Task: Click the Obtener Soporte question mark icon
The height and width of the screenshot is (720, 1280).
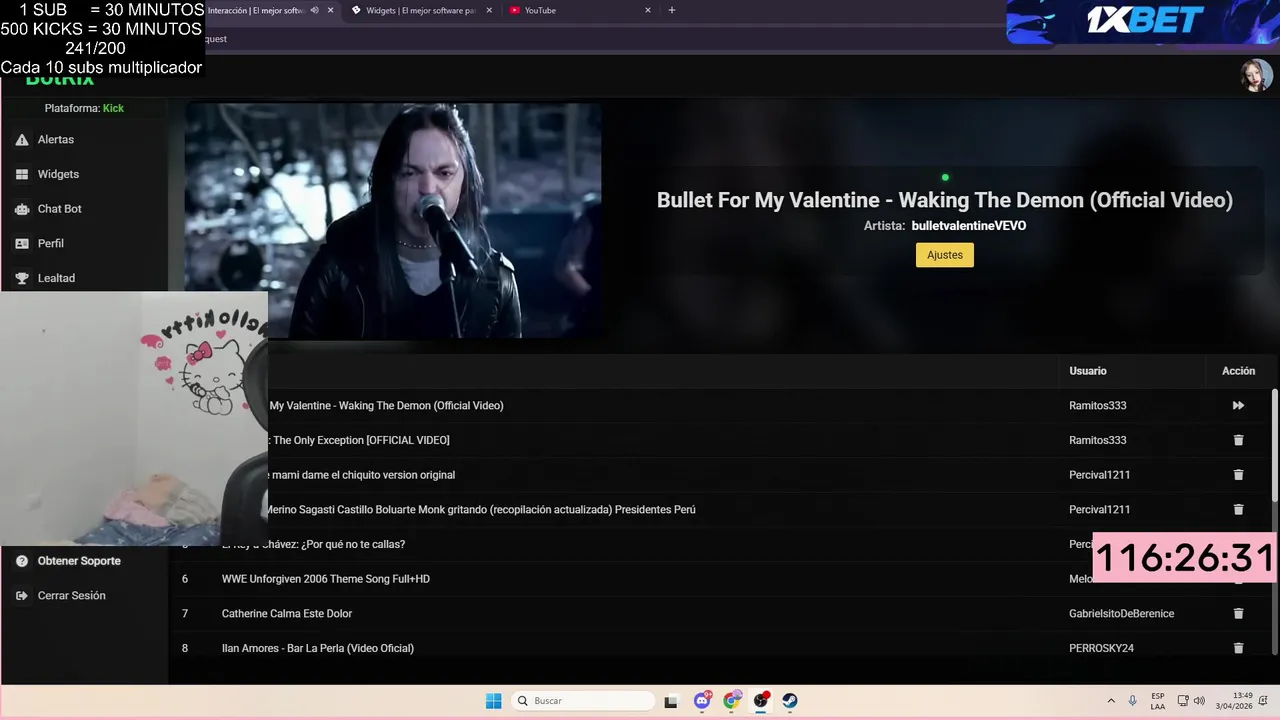Action: pyautogui.click(x=22, y=561)
